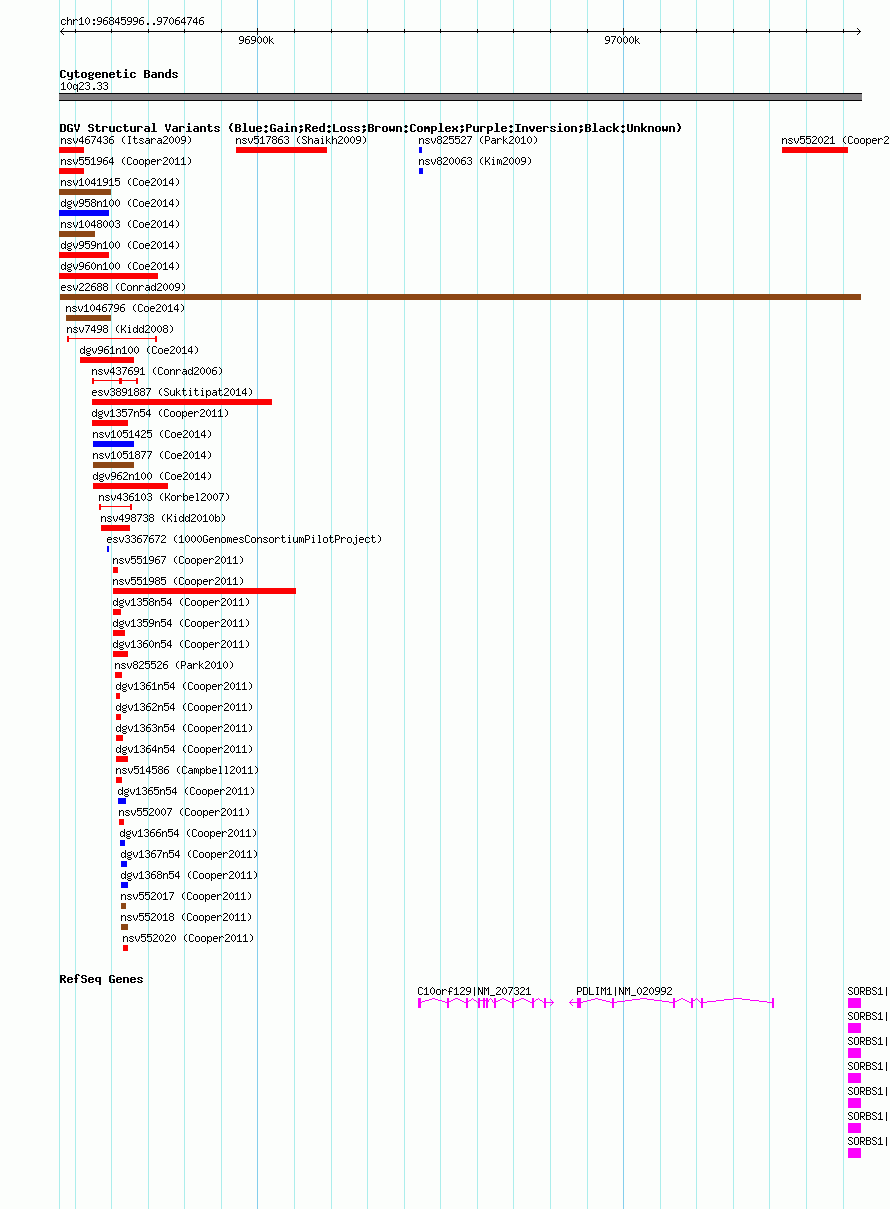Click dgv962n100 (Coe2014) label

[152, 476]
